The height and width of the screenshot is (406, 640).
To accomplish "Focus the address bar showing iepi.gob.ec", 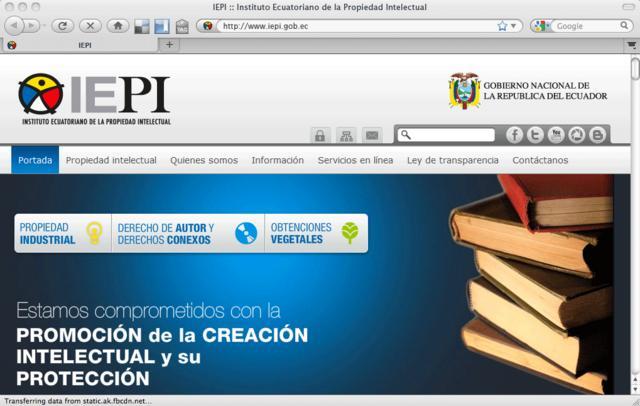I will [355, 26].
